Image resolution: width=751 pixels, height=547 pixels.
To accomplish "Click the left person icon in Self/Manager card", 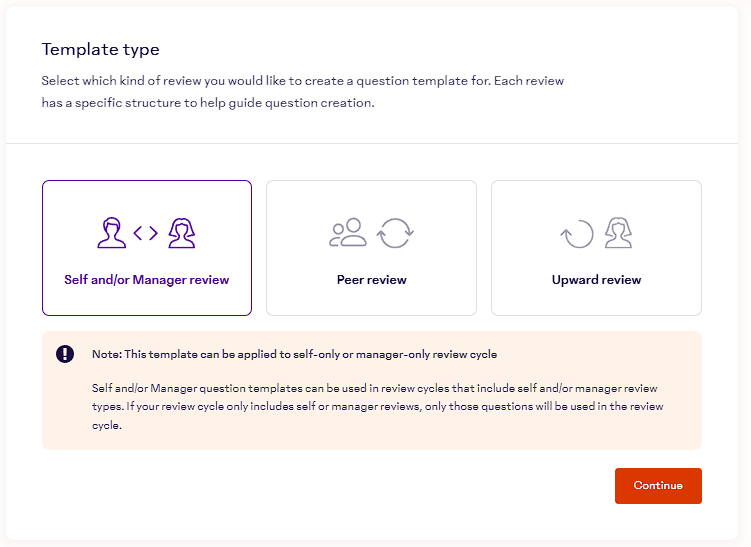I will click(x=112, y=233).
